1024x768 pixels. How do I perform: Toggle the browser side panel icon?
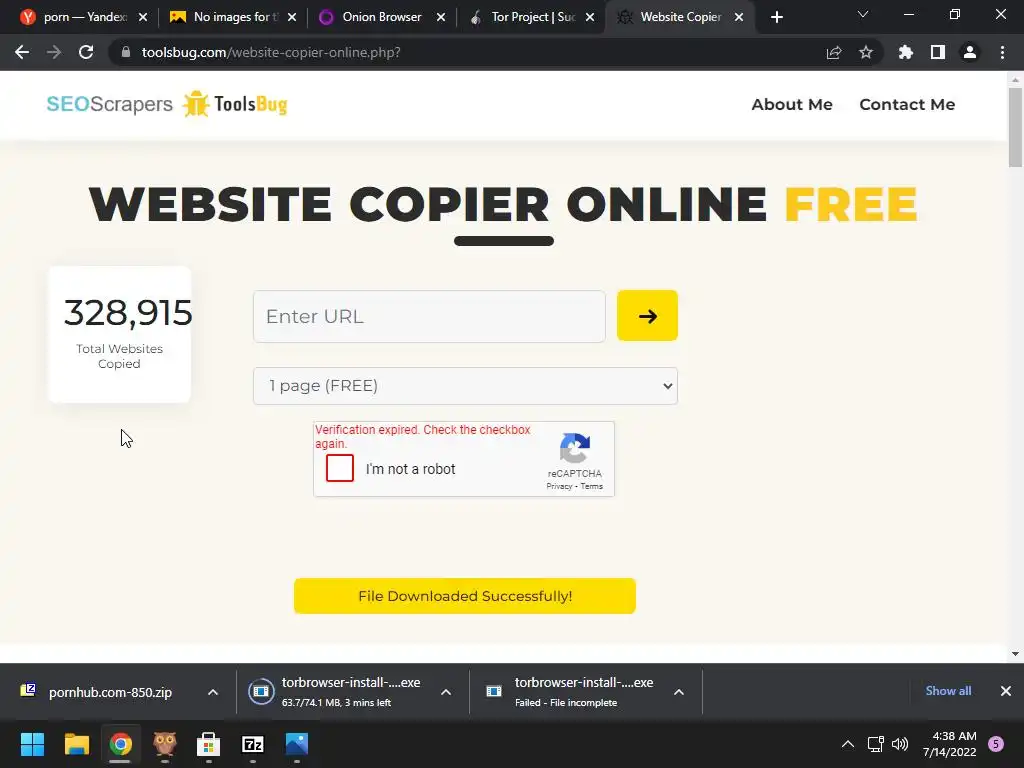[938, 52]
